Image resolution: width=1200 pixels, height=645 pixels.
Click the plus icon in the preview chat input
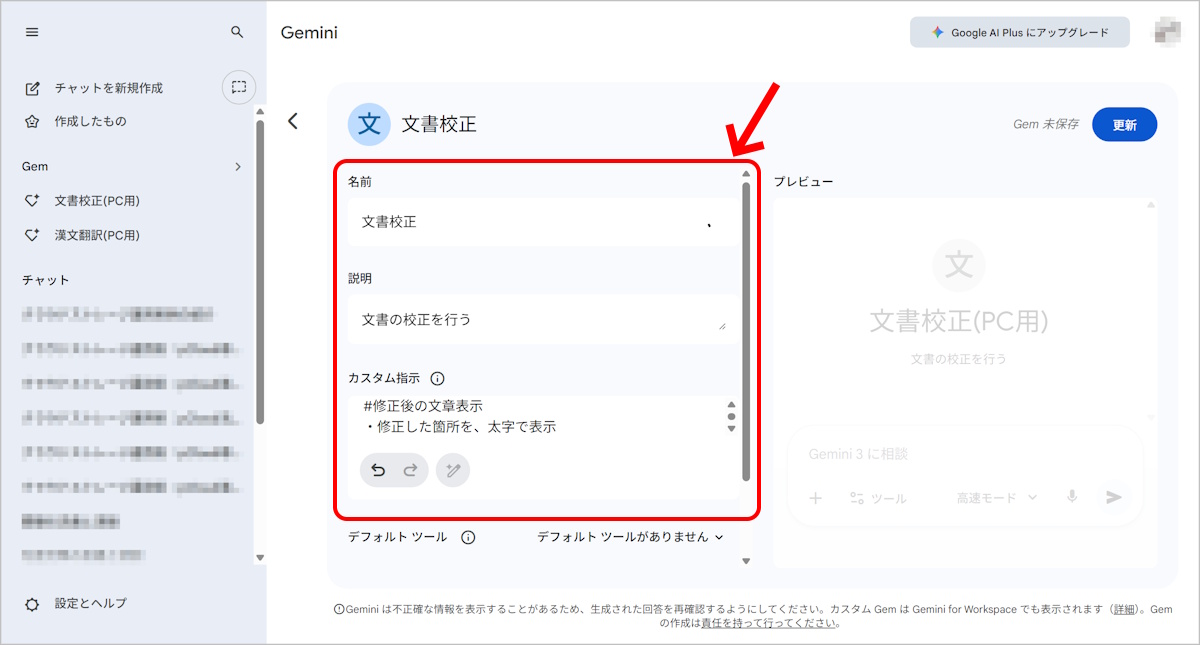click(819, 498)
